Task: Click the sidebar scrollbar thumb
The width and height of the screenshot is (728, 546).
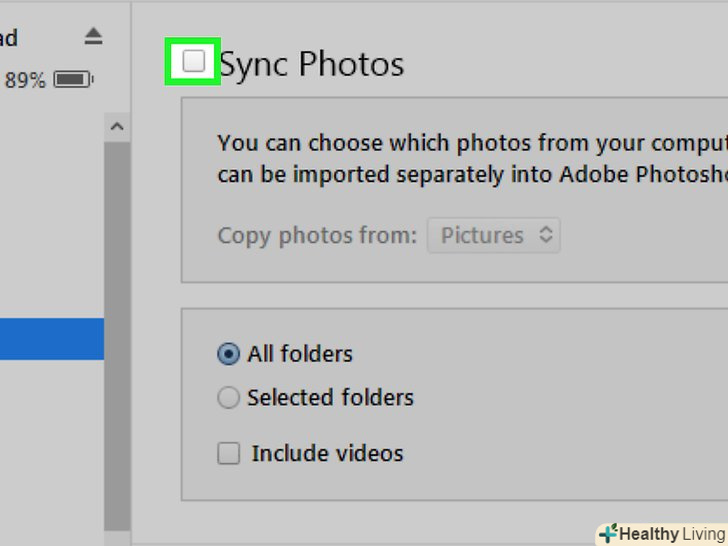Action: coord(117,330)
